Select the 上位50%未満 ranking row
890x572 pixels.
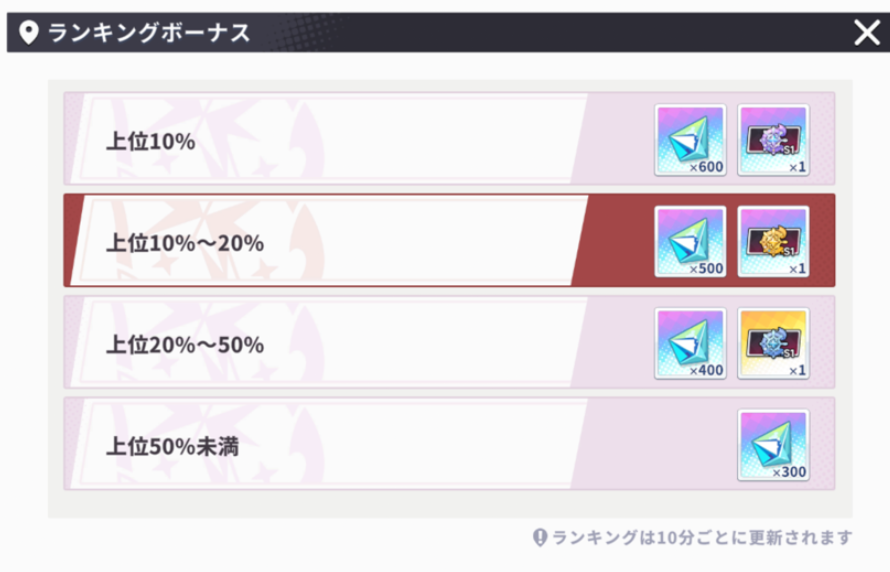point(330,445)
